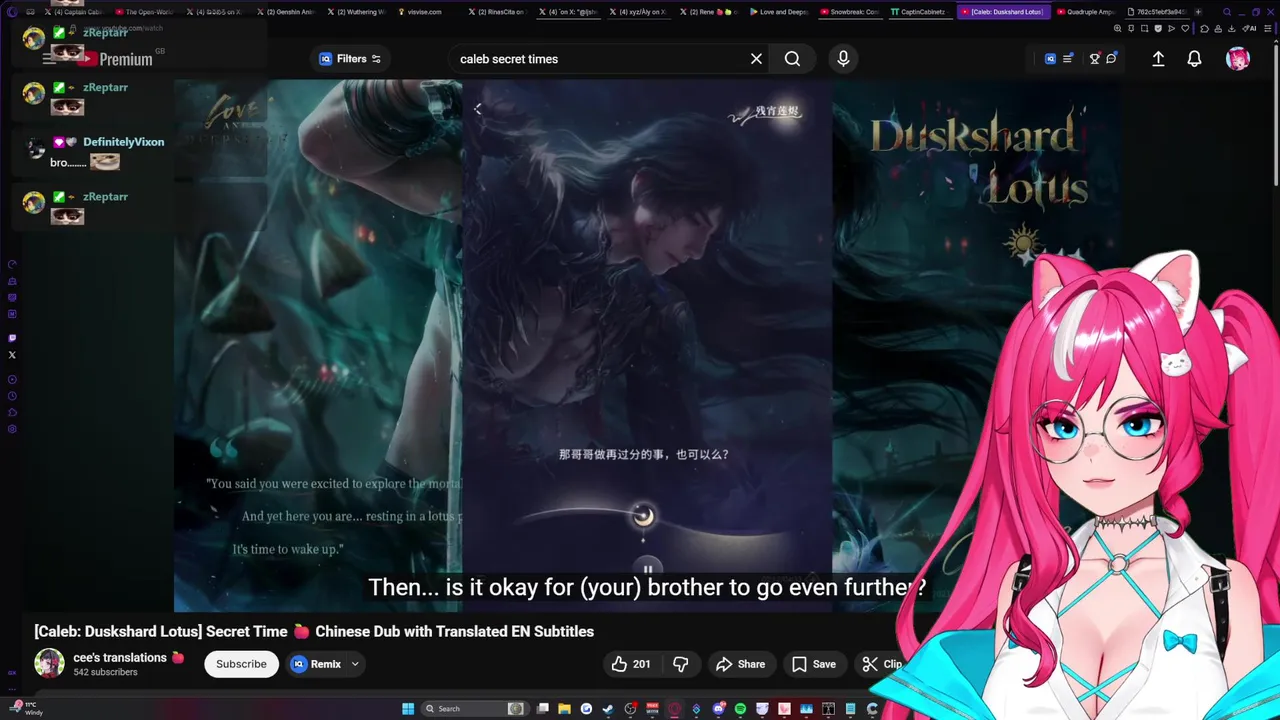Image resolution: width=1280 pixels, height=720 pixels.
Task: Open the account avatar menu
Action: pyautogui.click(x=1238, y=59)
